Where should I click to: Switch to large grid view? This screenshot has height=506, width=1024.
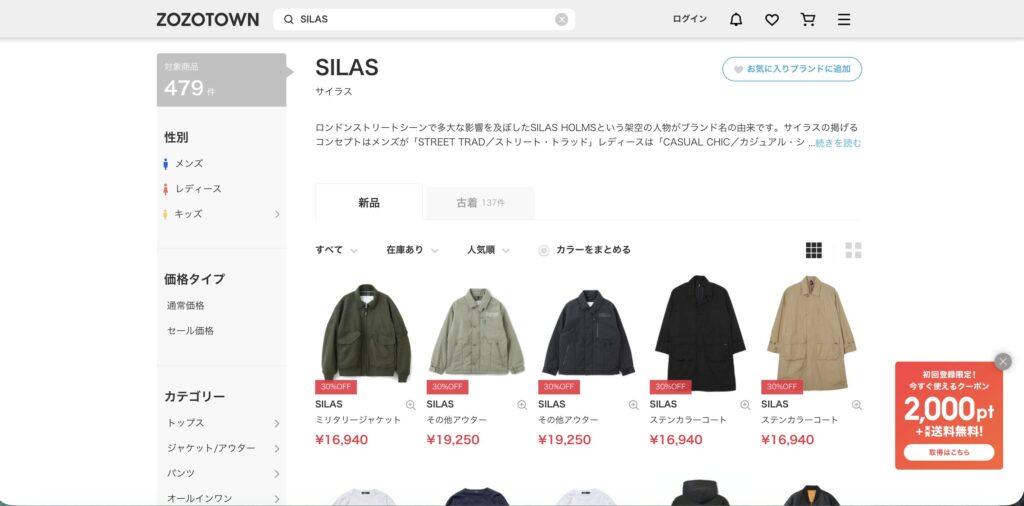point(854,250)
